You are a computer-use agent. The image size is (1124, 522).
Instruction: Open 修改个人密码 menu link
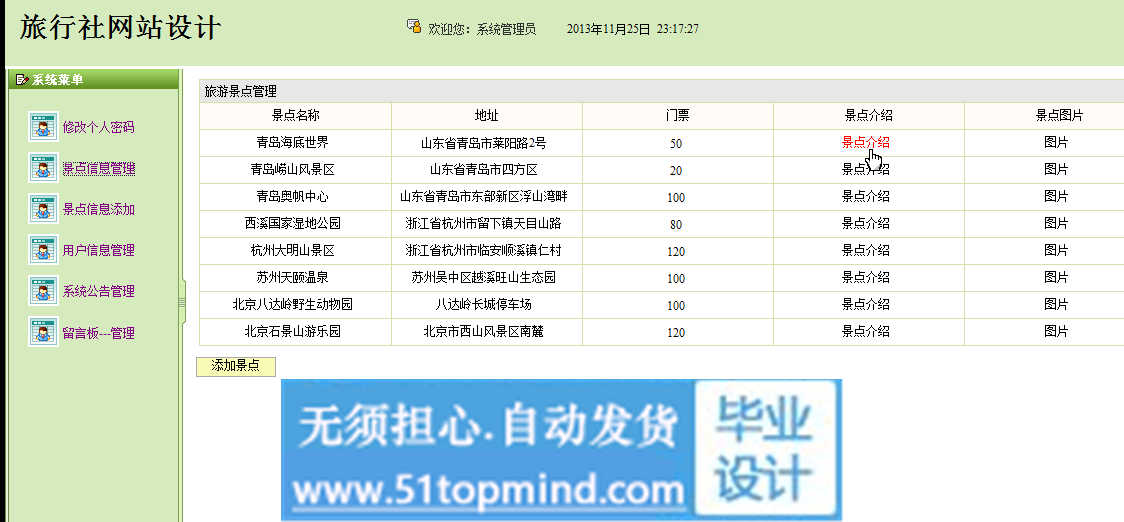point(99,128)
